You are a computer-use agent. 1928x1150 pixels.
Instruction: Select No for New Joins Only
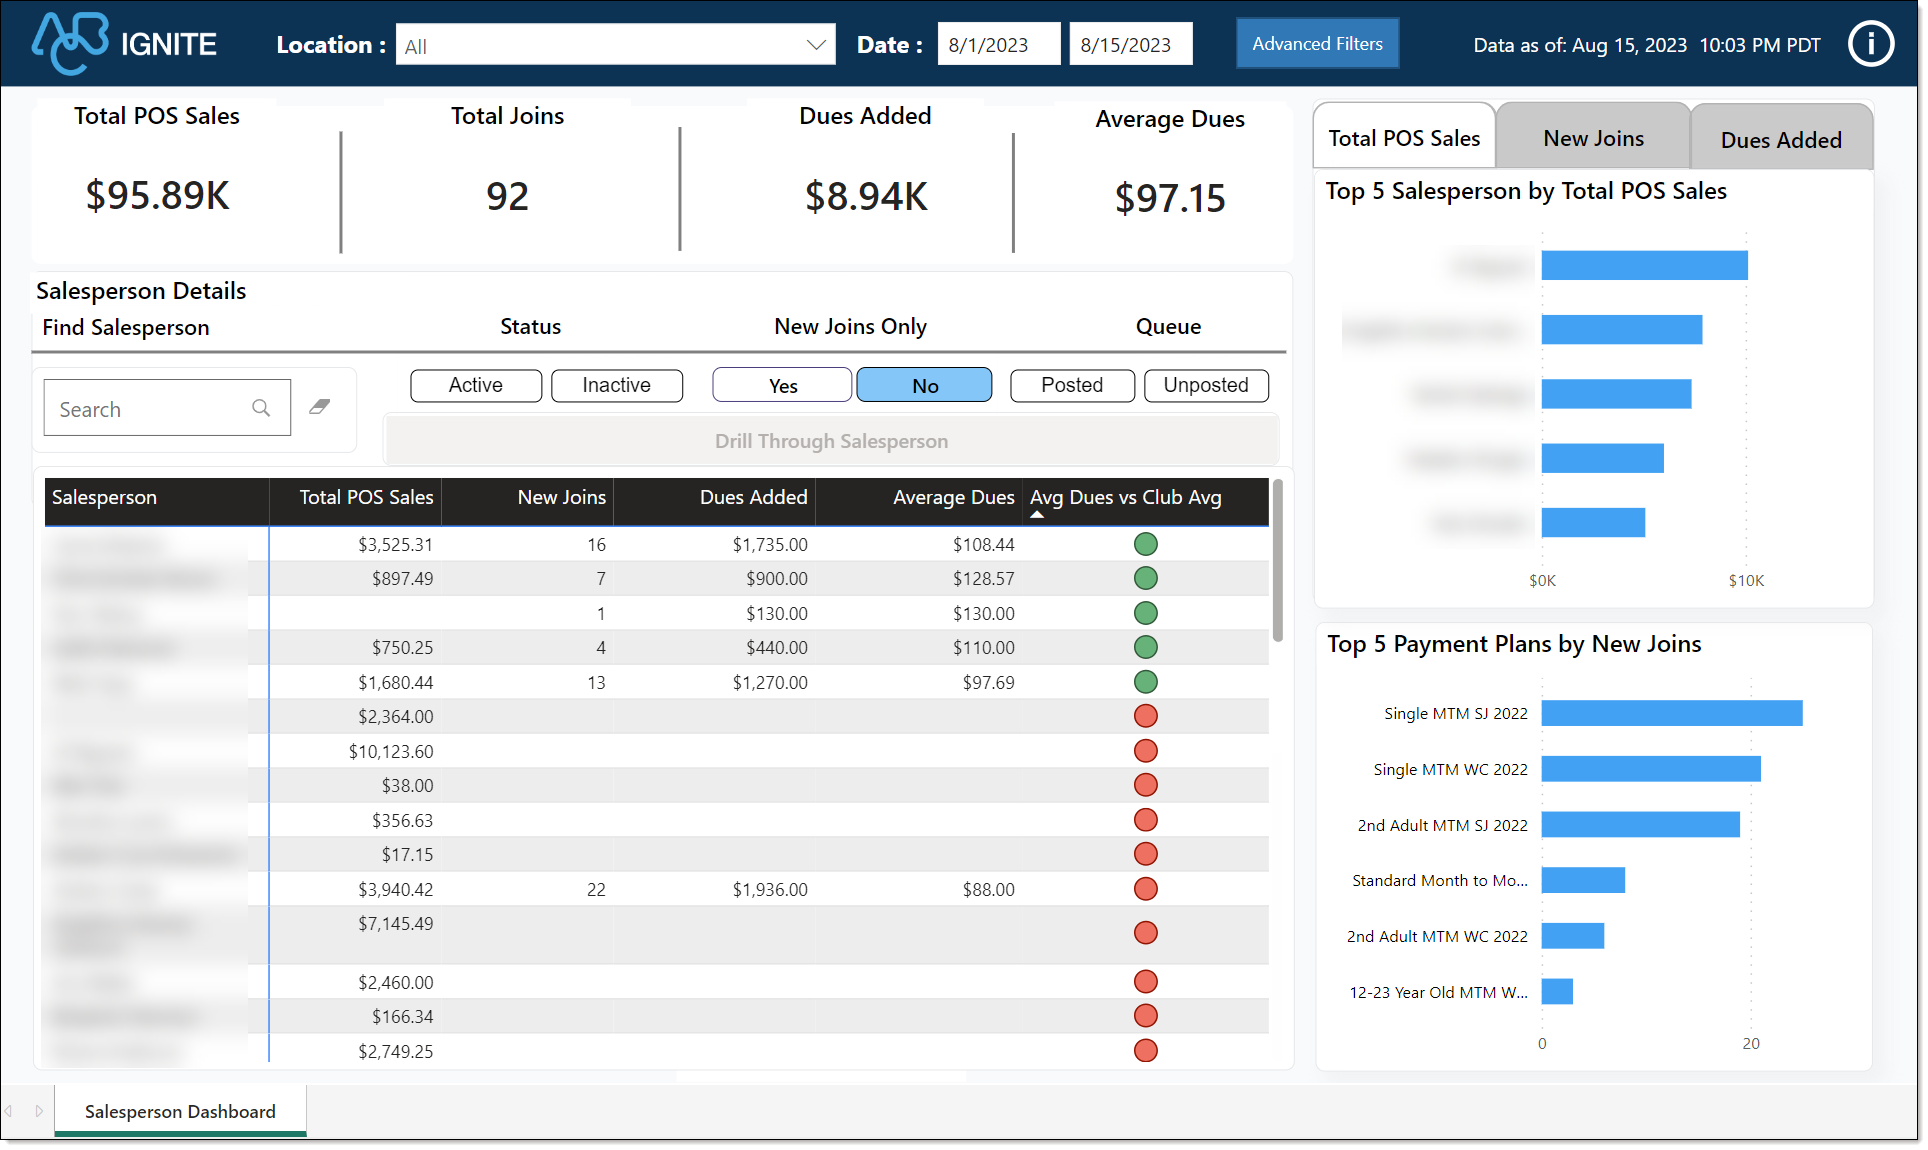pyautogui.click(x=924, y=386)
